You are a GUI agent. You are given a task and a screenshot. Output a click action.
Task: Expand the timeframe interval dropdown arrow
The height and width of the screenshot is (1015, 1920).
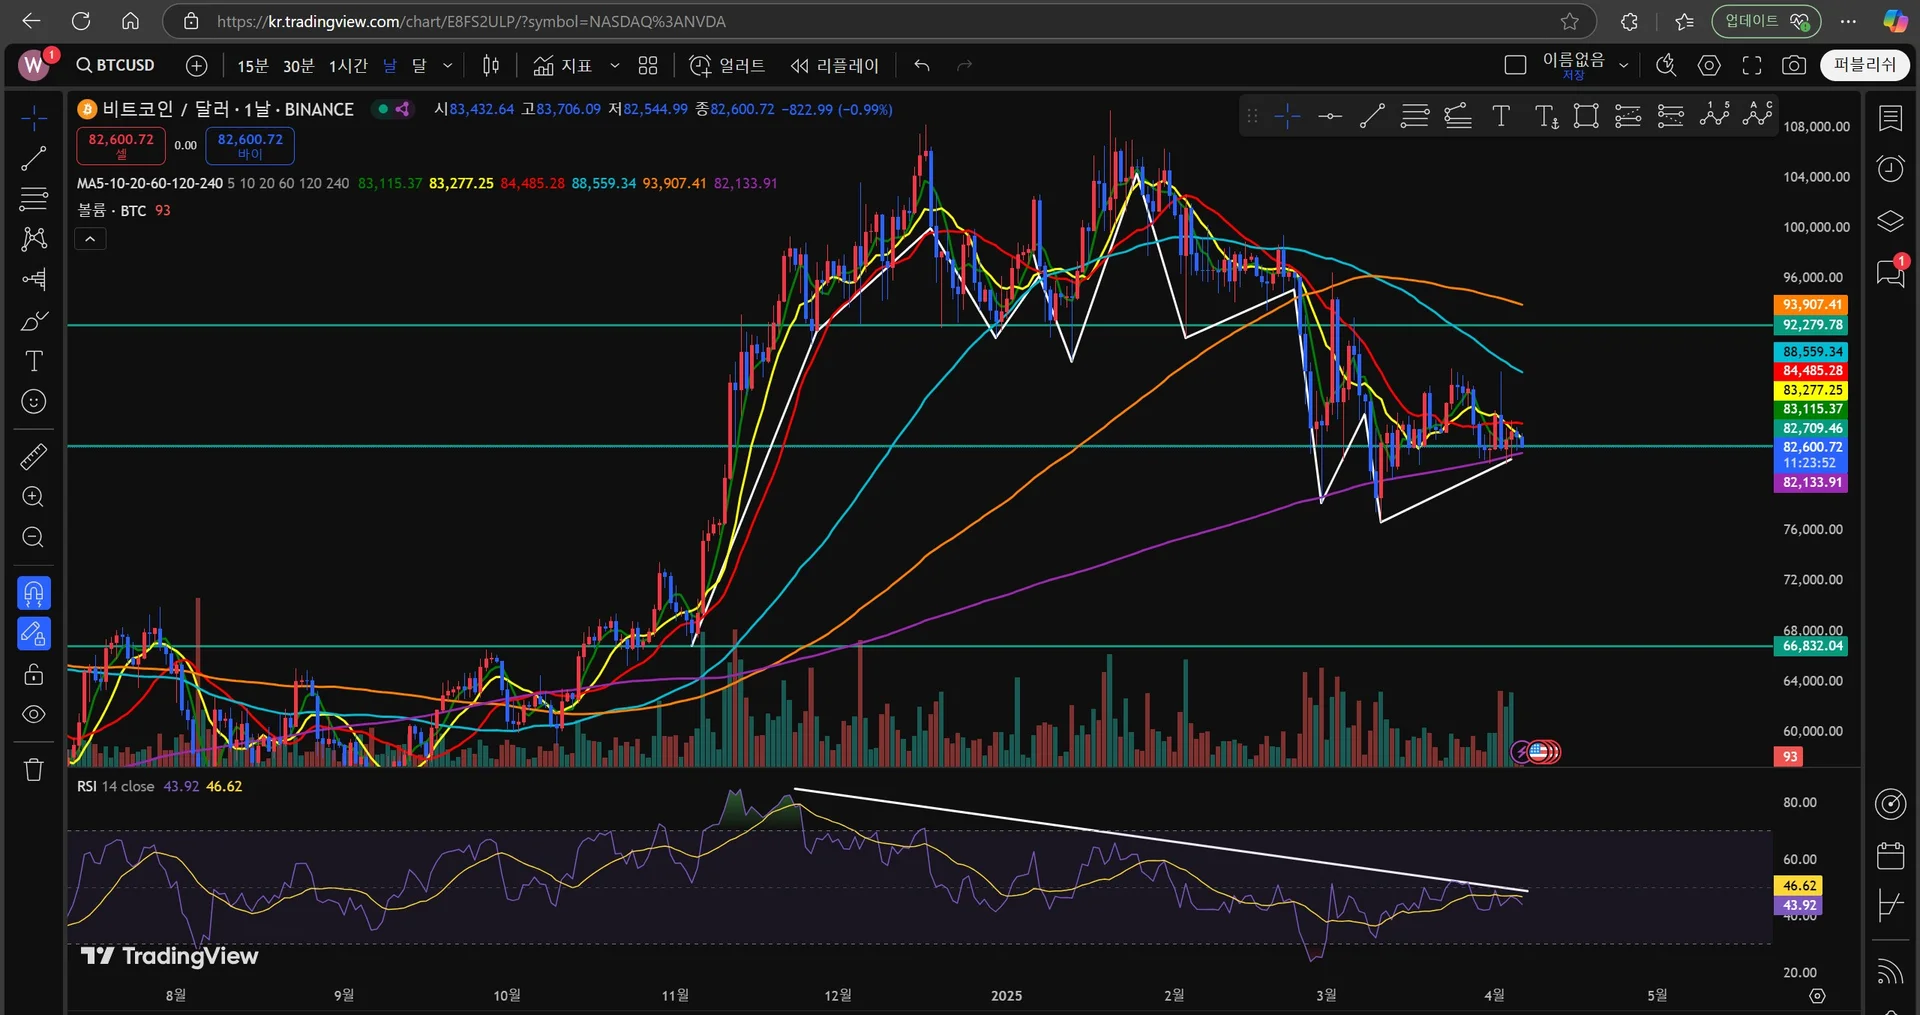click(x=447, y=66)
